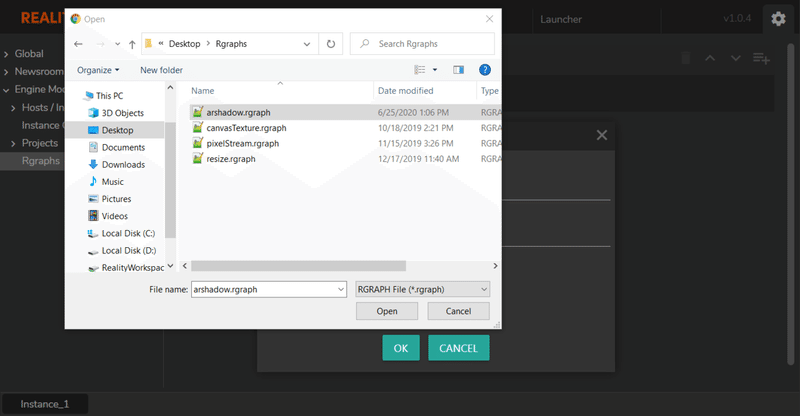Viewport: 800px width, 416px height.
Task: Click the delete trash icon in Reality toolbar
Action: click(x=686, y=58)
